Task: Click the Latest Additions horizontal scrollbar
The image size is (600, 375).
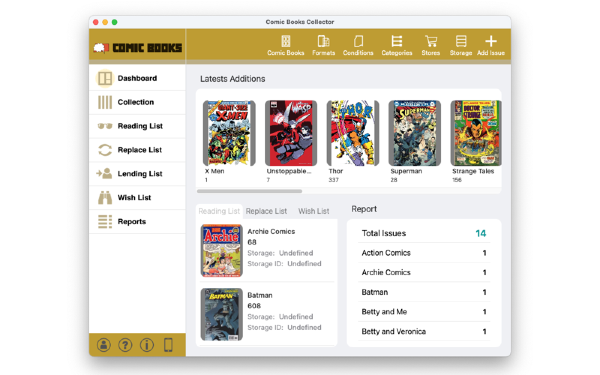Action: (249, 191)
